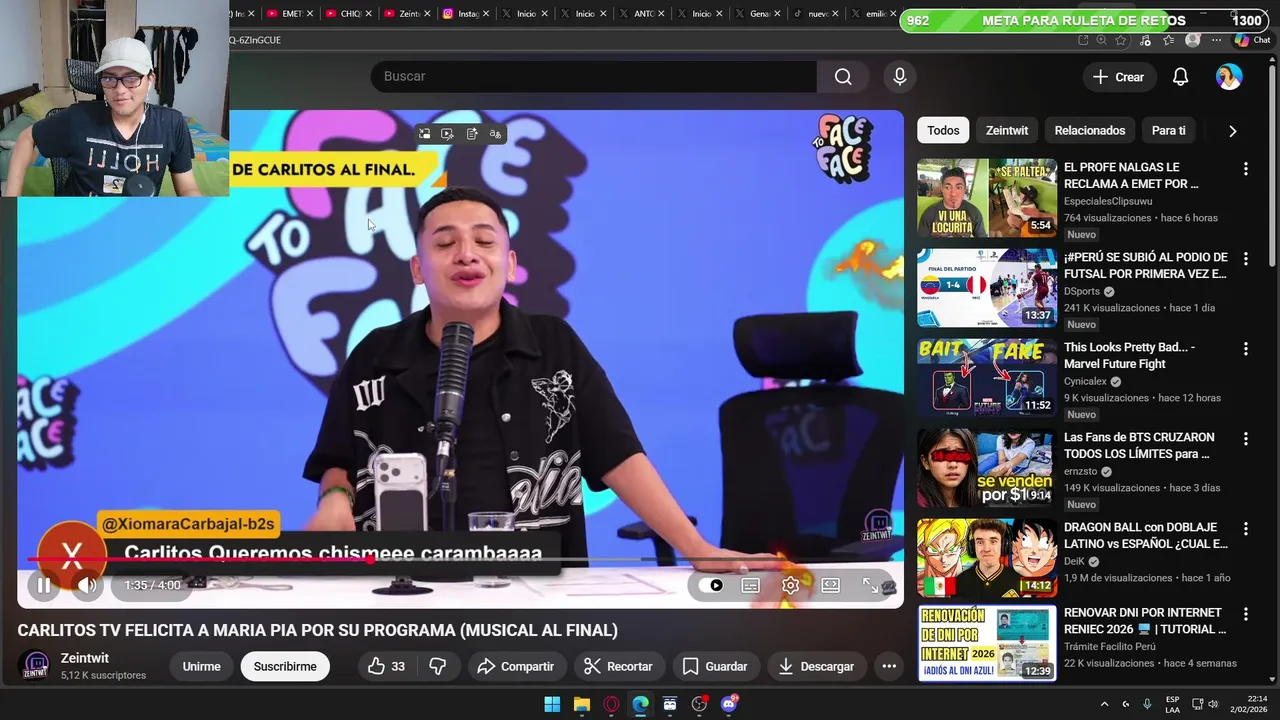The height and width of the screenshot is (720, 1280).
Task: Open 'DRAGON BALL con DOBLAJE LATINO' title
Action: (x=1146, y=536)
